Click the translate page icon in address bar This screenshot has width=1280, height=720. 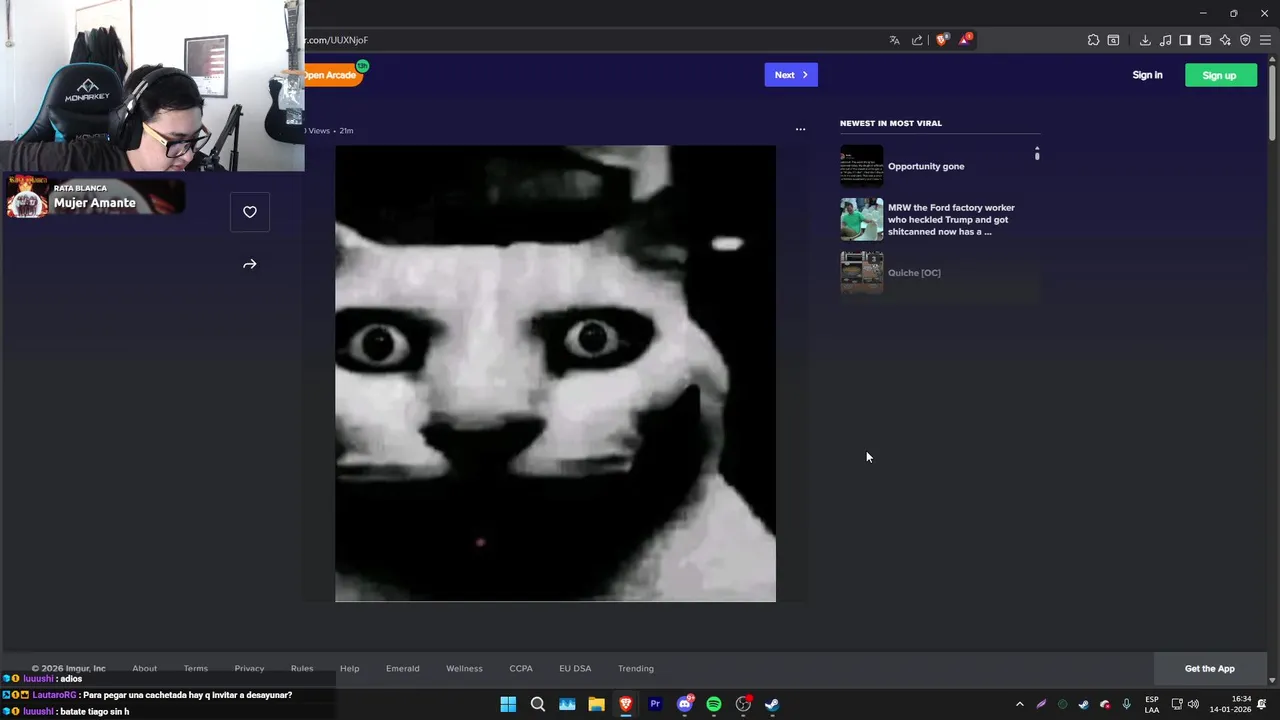click(894, 40)
